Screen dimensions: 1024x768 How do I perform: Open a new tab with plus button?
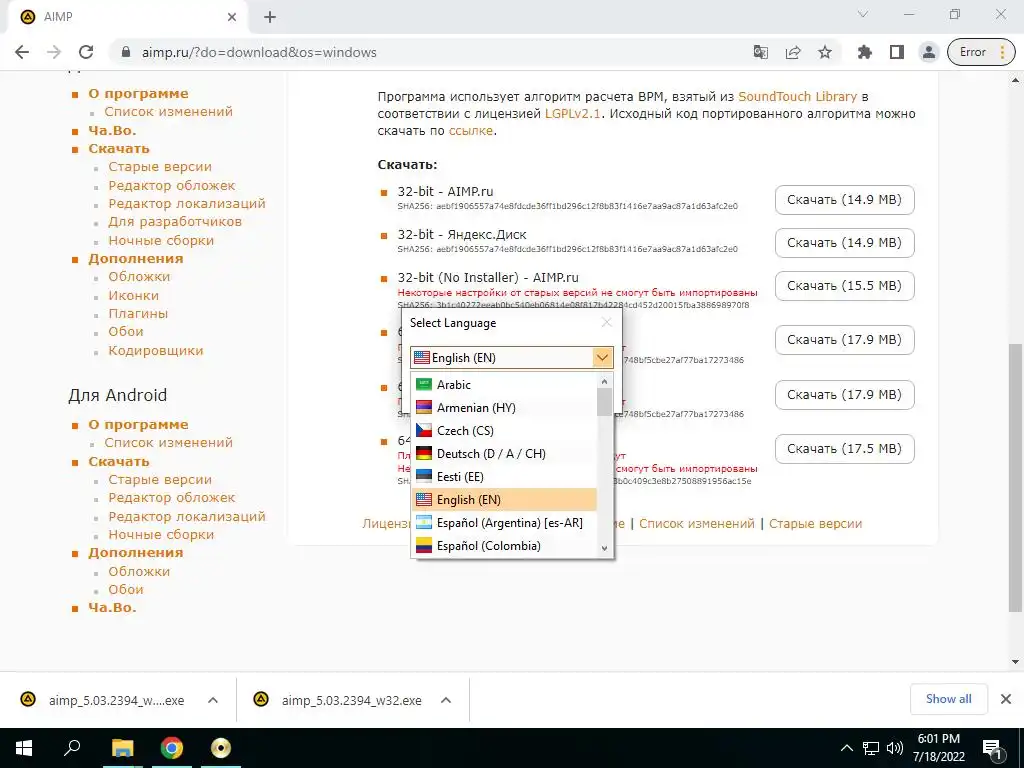[270, 17]
